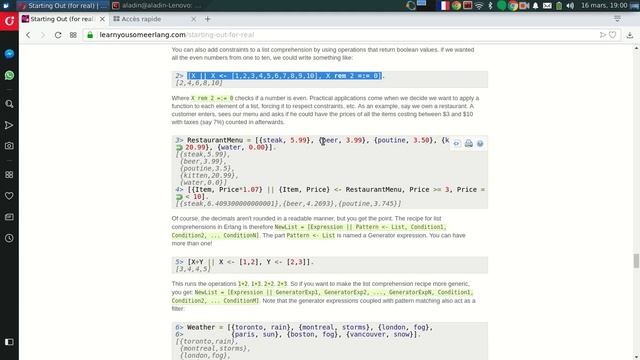Click the Weather = [{toronto, rain} code line

click(304, 327)
